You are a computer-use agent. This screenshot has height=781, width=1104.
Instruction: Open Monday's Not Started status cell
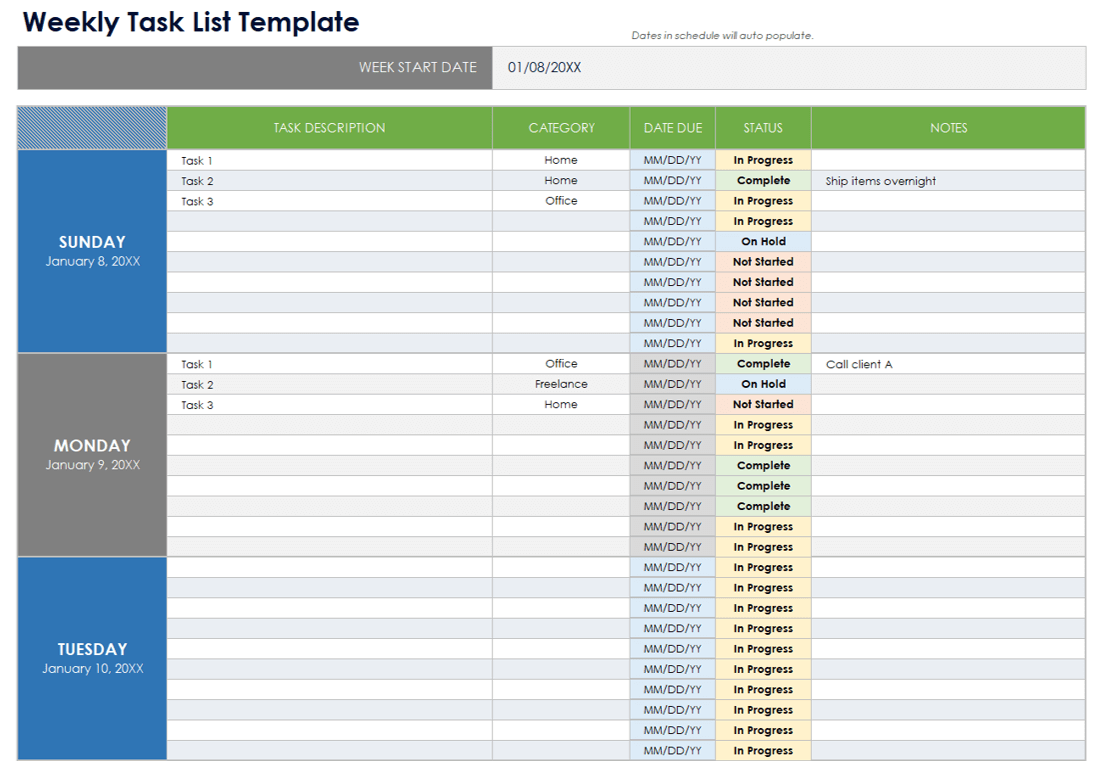[x=763, y=405]
